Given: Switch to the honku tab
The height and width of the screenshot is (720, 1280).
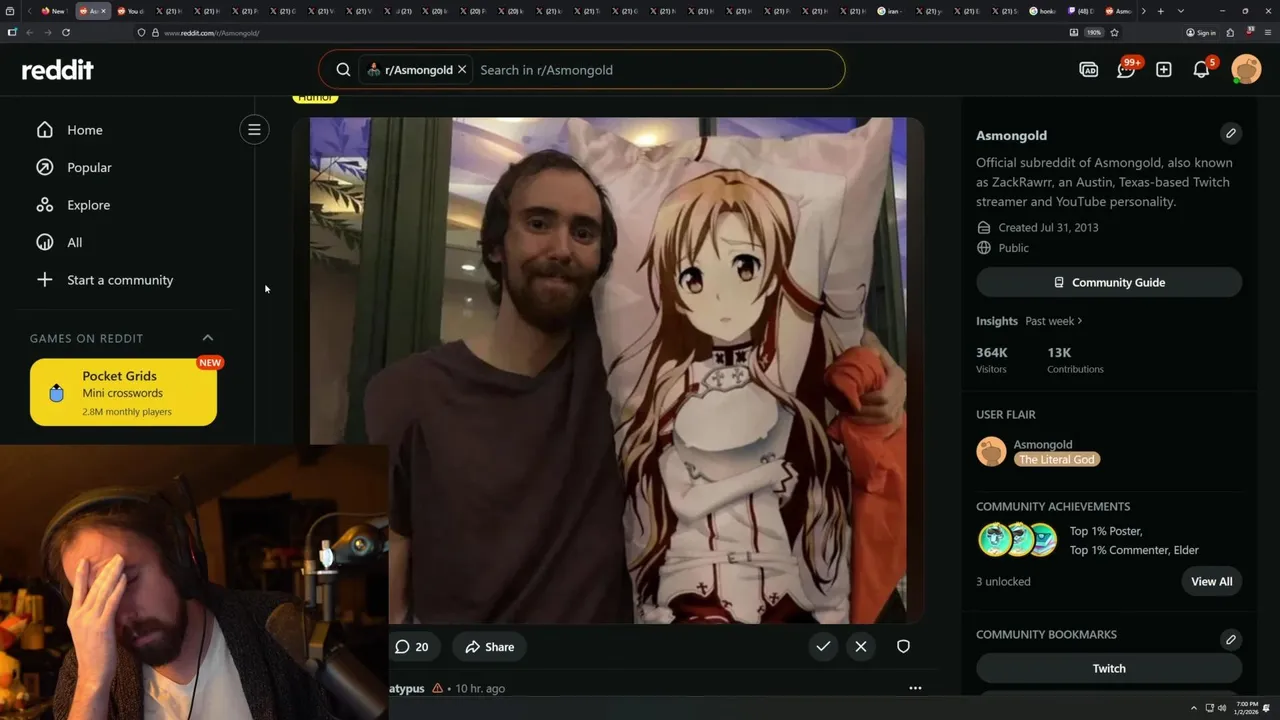Looking at the screenshot, I should point(1044,11).
